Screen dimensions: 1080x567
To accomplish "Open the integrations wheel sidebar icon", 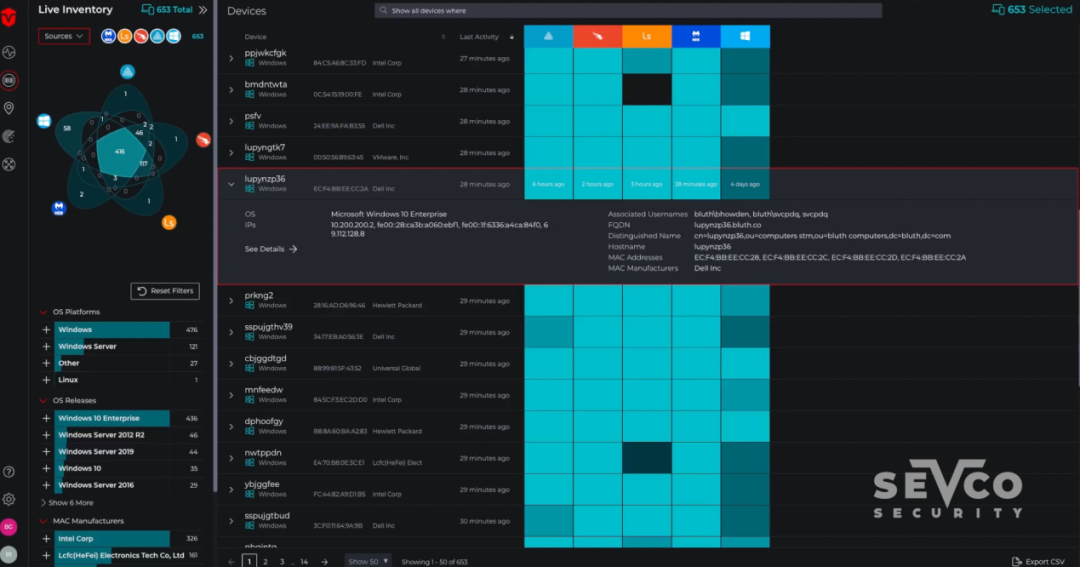I will pyautogui.click(x=9, y=165).
